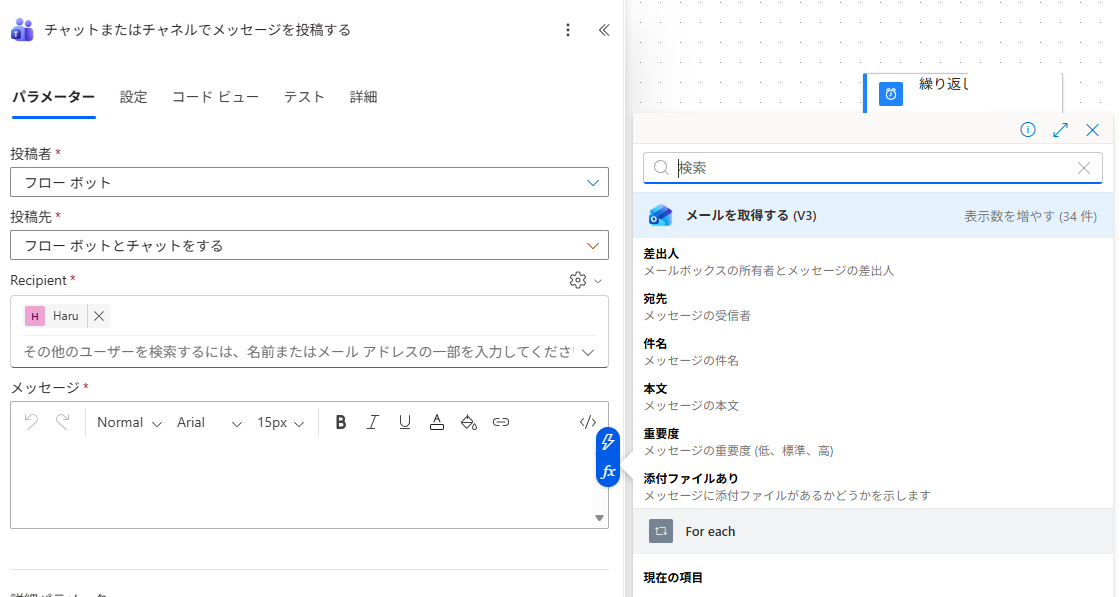Switch to the パラメーター tab
This screenshot has width=1120, height=597.
click(x=54, y=97)
